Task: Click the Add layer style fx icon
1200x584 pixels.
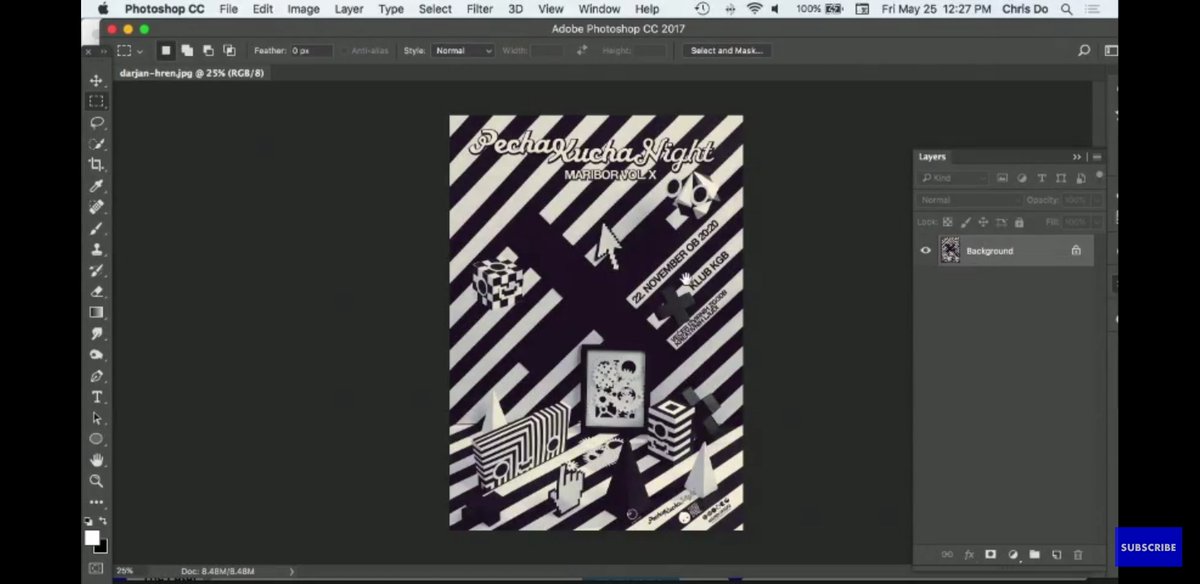Action: 969,554
